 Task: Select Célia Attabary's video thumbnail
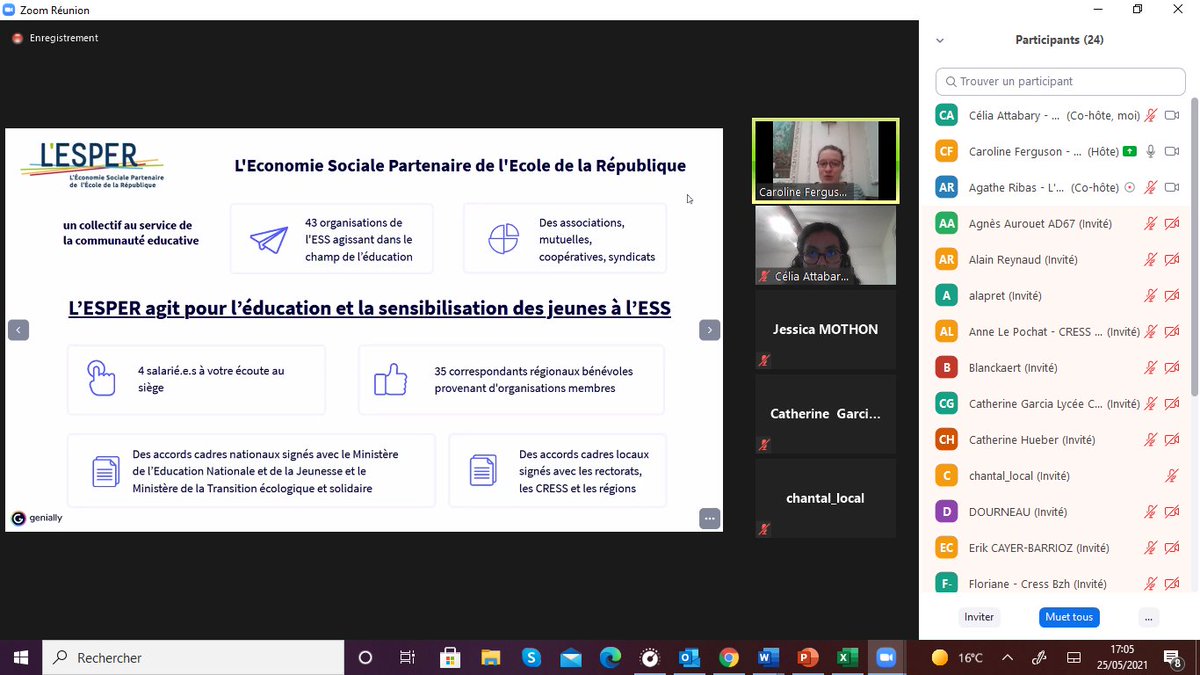point(826,245)
